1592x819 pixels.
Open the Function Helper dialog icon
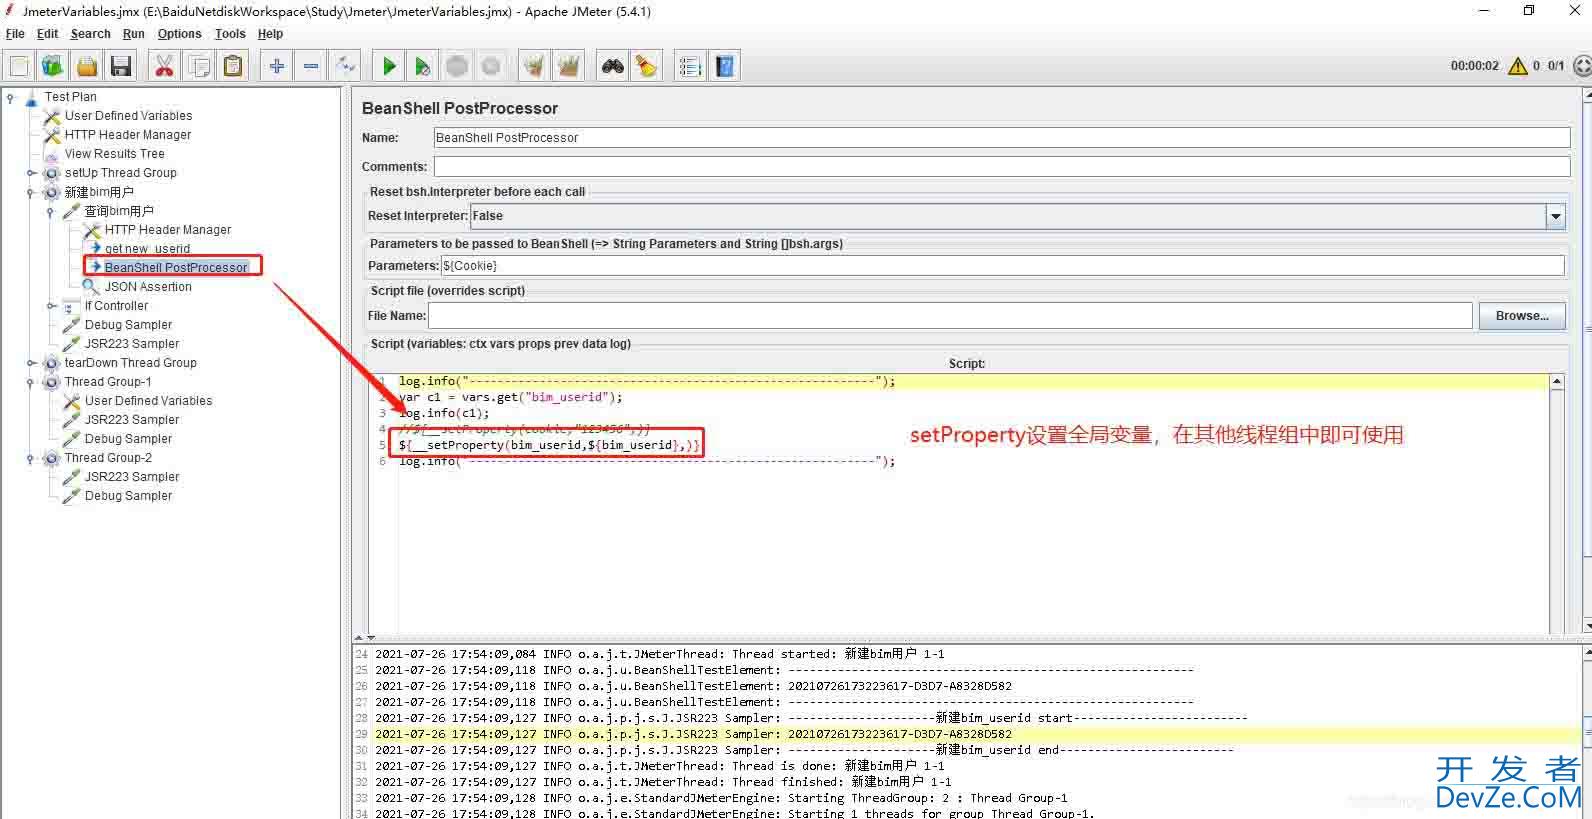pos(690,66)
